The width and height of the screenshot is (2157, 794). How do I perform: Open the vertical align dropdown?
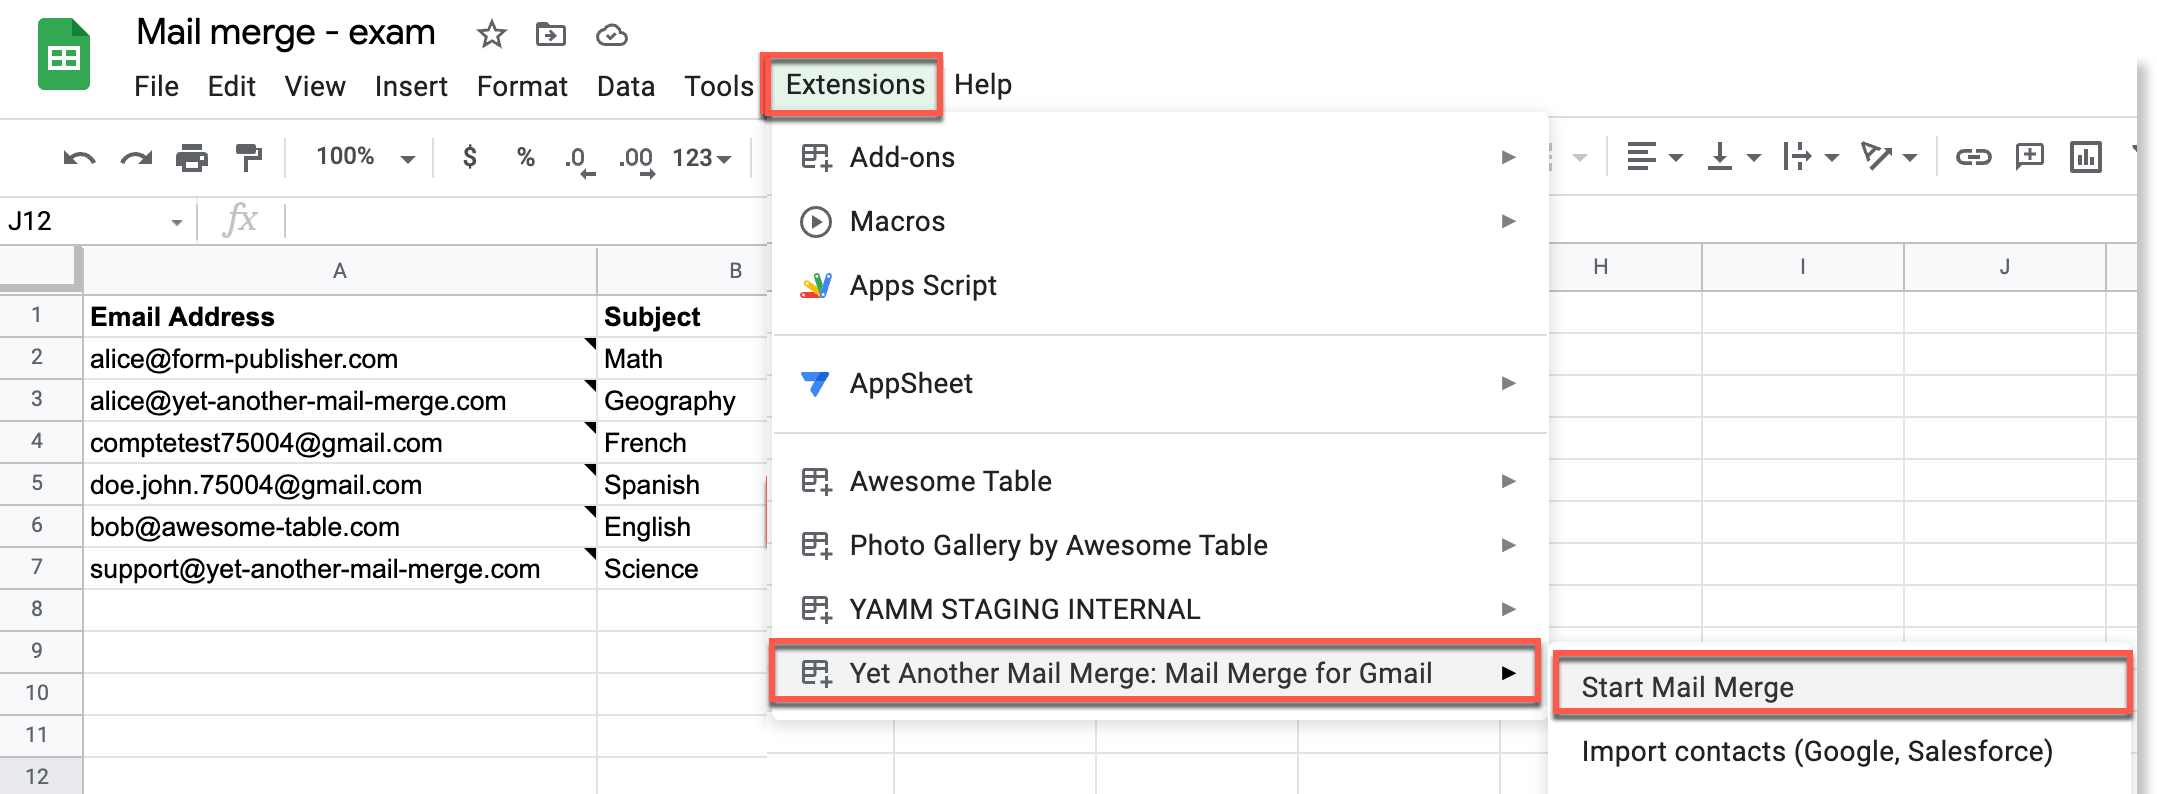point(1734,157)
